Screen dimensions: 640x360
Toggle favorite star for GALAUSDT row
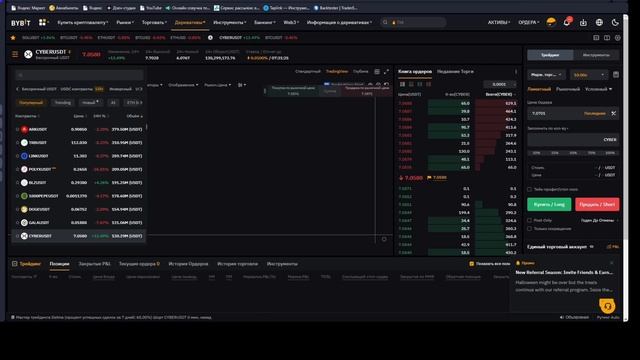[x=17, y=223]
